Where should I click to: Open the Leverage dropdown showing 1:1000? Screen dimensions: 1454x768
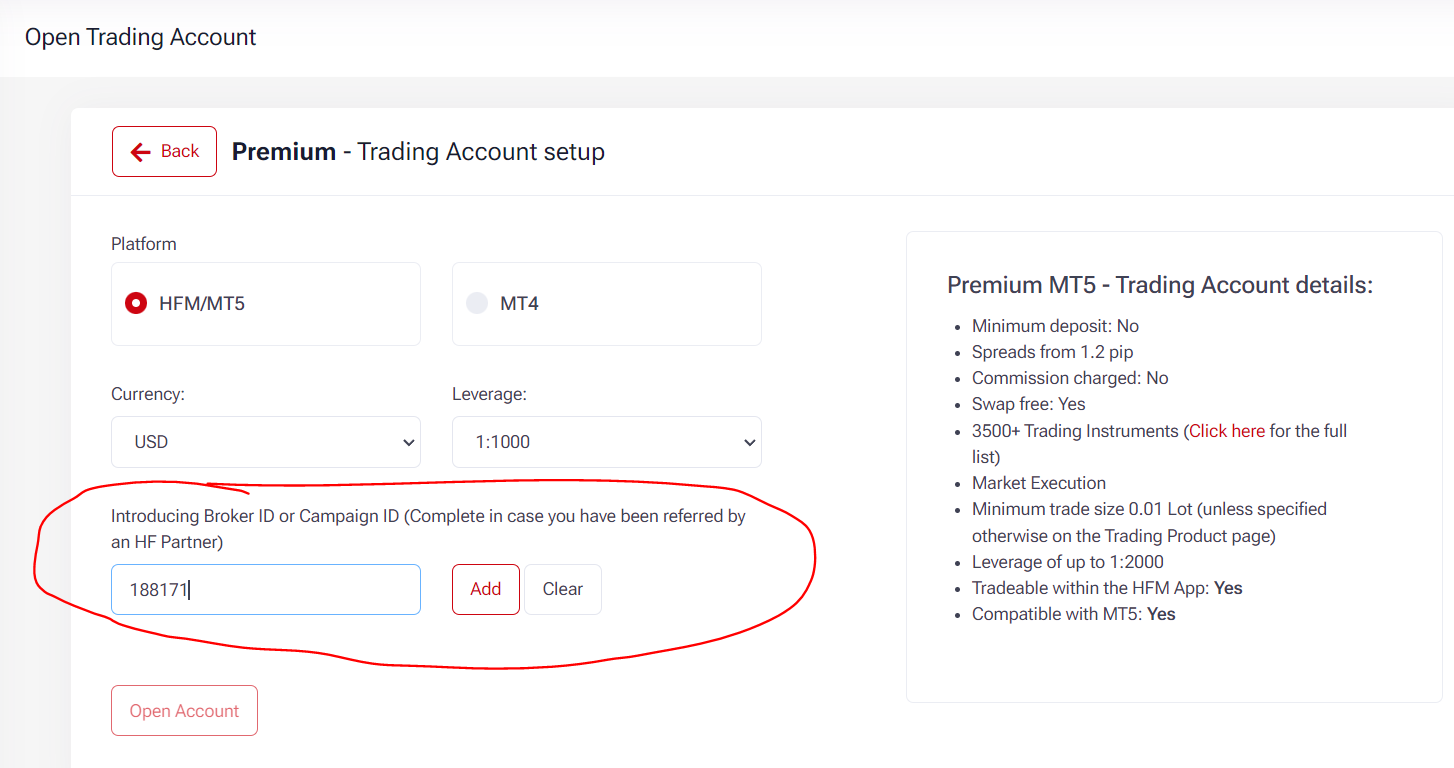(x=606, y=442)
